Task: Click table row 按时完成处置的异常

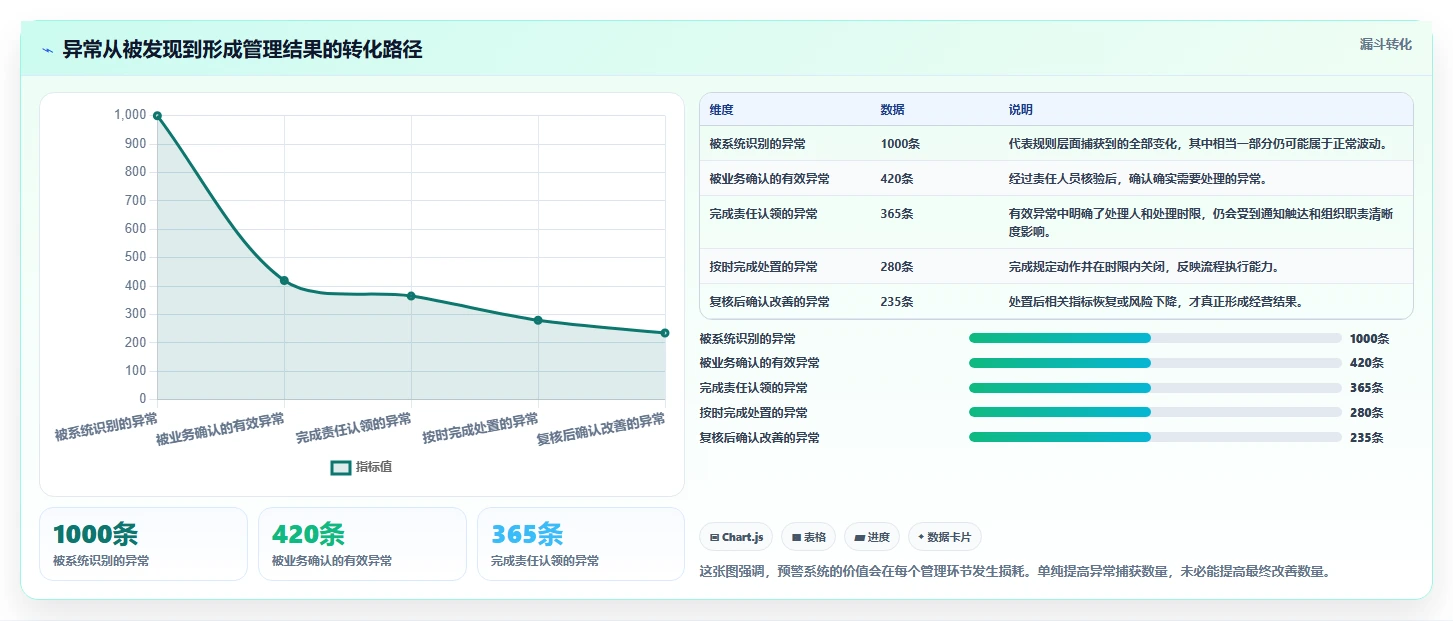Action: click(x=1056, y=267)
